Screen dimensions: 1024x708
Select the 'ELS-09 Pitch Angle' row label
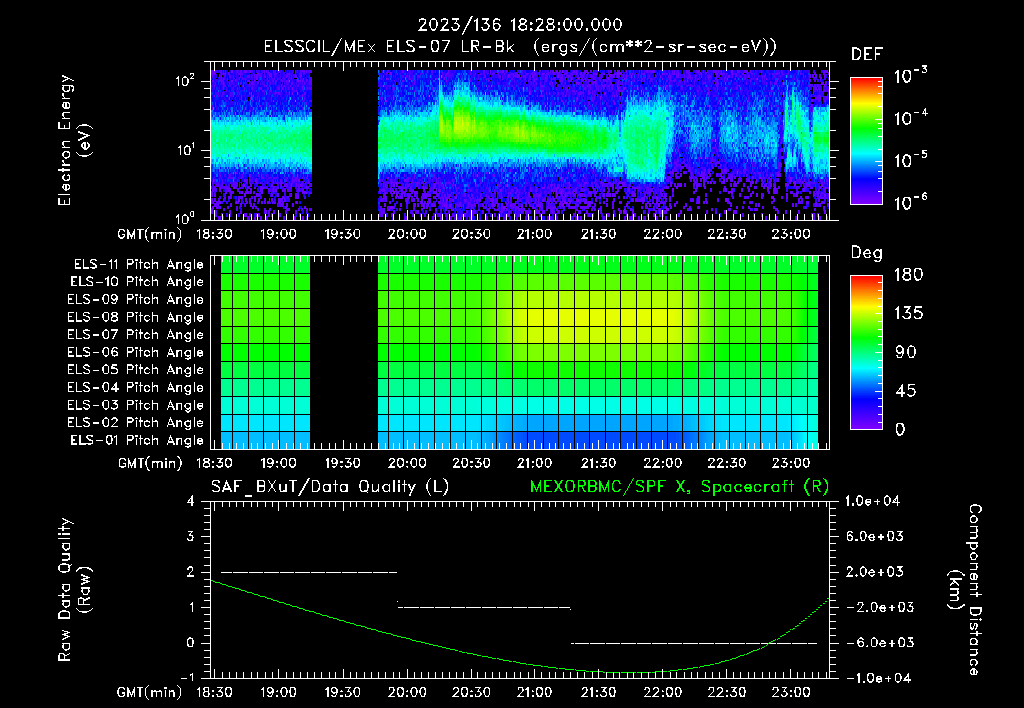pos(136,300)
